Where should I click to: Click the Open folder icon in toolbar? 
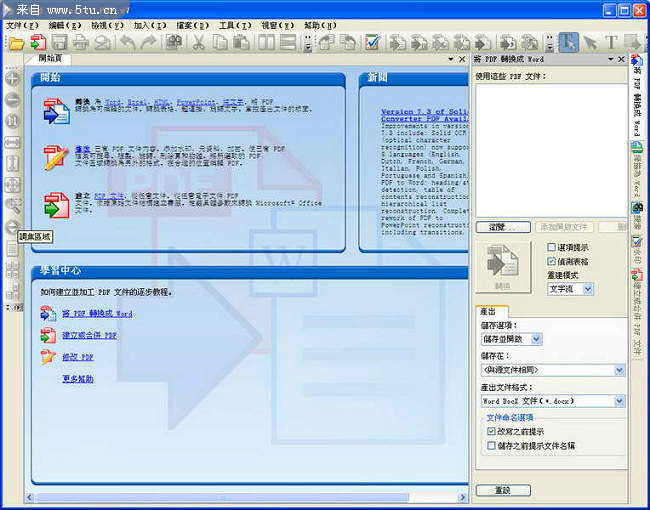click(x=16, y=43)
